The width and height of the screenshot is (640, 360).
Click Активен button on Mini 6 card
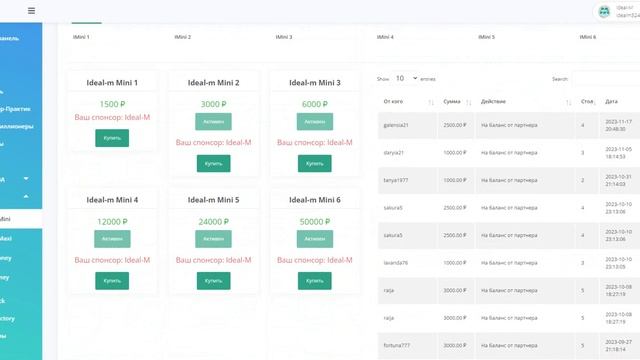[x=315, y=239]
